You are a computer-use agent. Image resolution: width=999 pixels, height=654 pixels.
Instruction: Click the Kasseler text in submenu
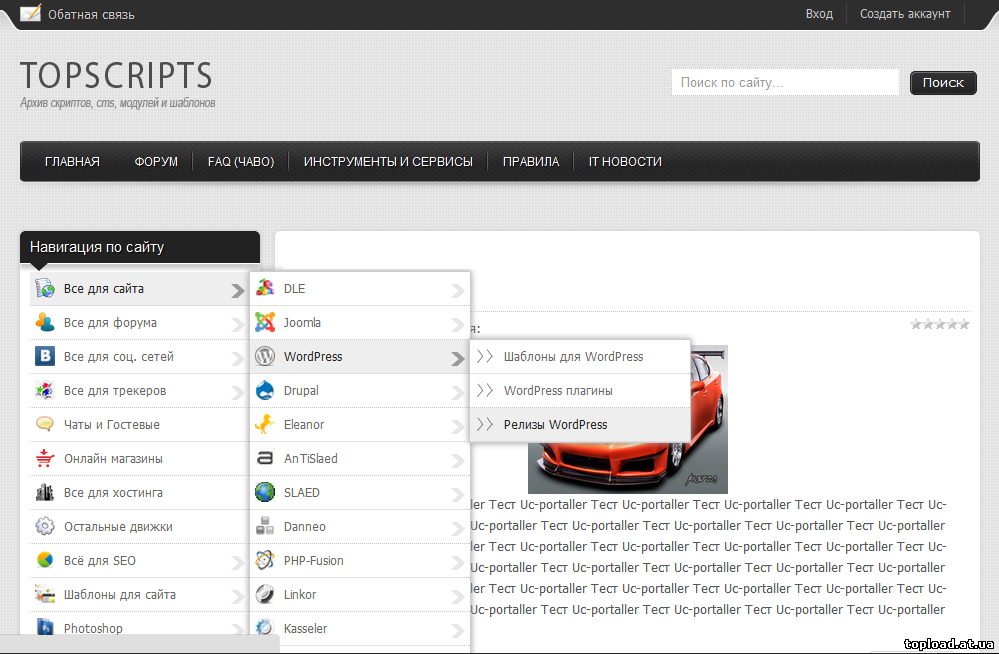click(x=305, y=628)
